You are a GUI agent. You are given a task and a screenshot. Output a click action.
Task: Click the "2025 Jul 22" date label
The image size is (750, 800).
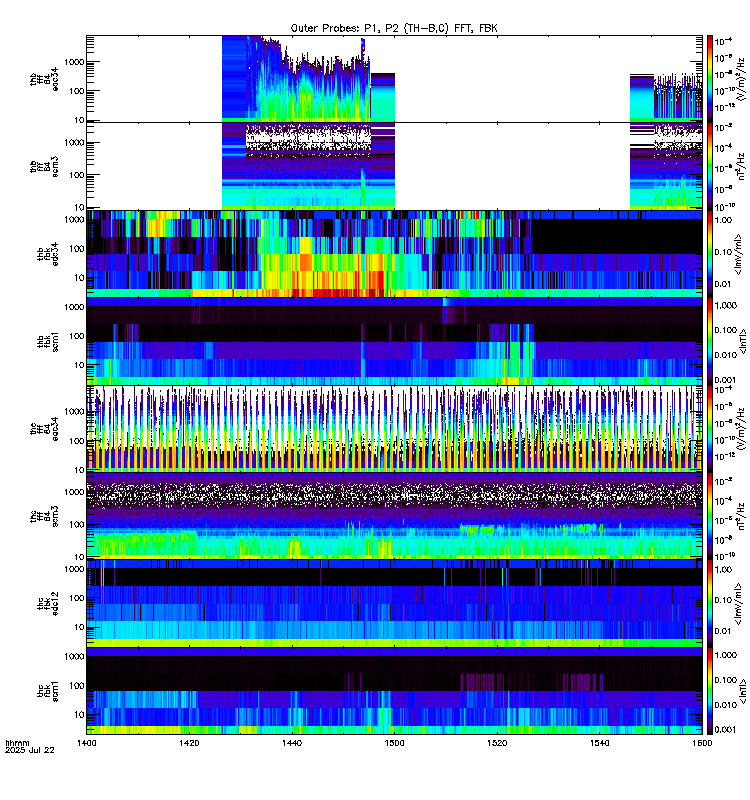point(30,750)
